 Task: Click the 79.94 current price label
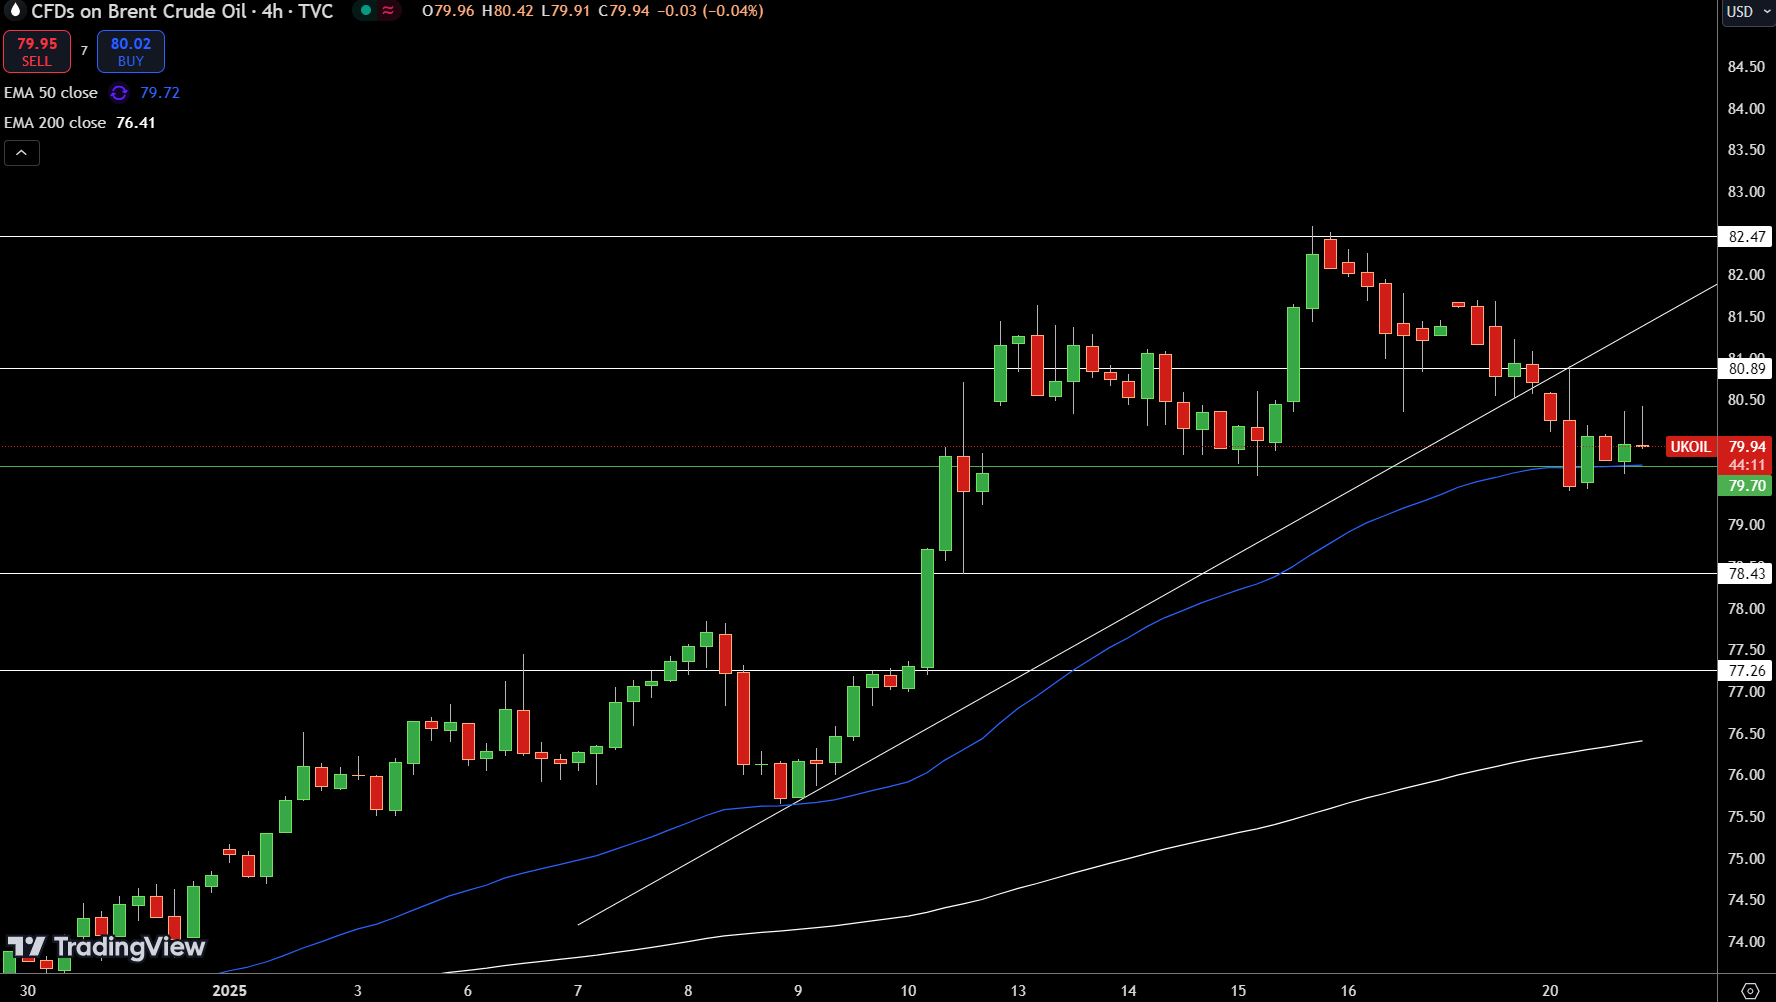tap(1746, 447)
